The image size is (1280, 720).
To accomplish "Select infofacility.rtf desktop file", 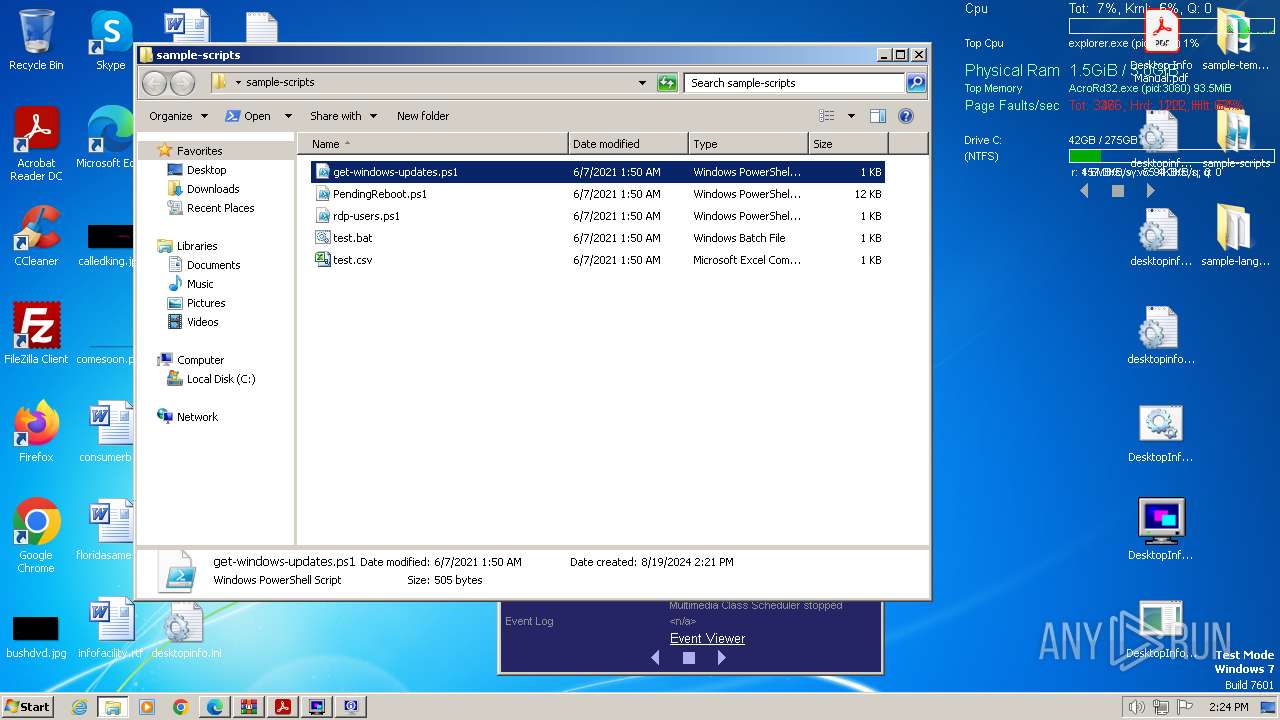I will pyautogui.click(x=110, y=628).
